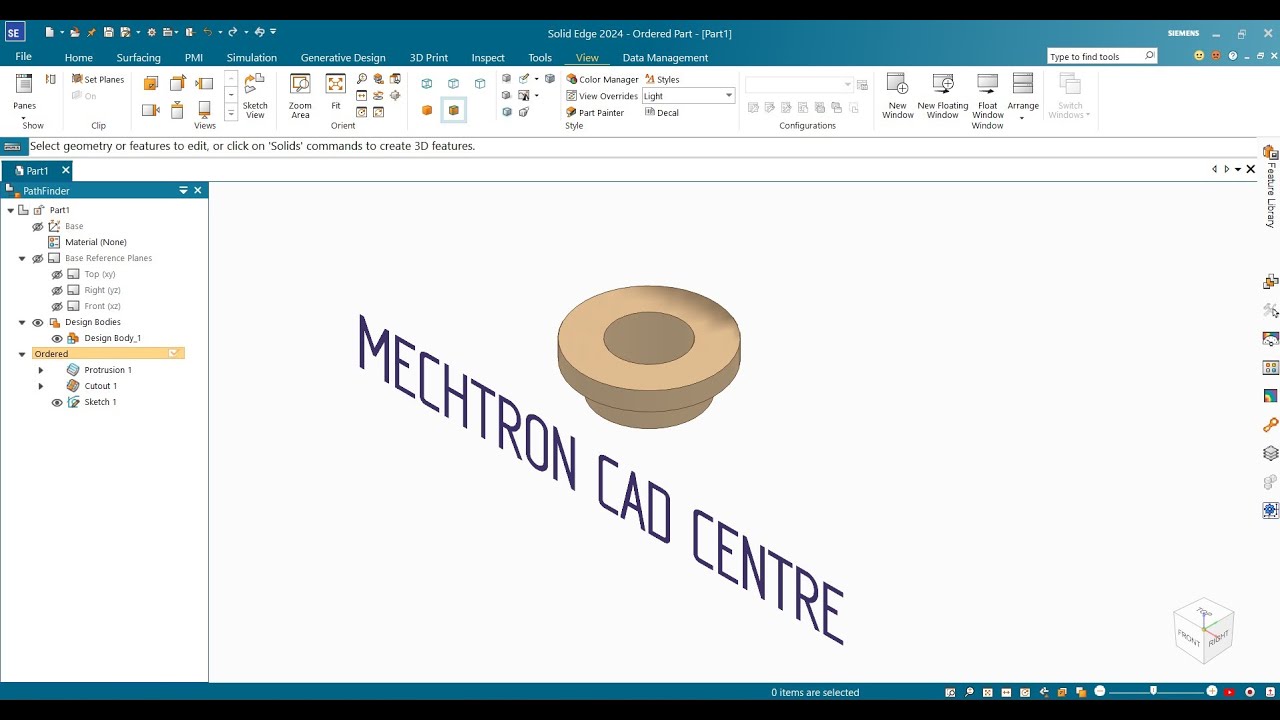This screenshot has height=720, width=1280.
Task: Open the Arrange windows dropdown
Action: [1023, 97]
